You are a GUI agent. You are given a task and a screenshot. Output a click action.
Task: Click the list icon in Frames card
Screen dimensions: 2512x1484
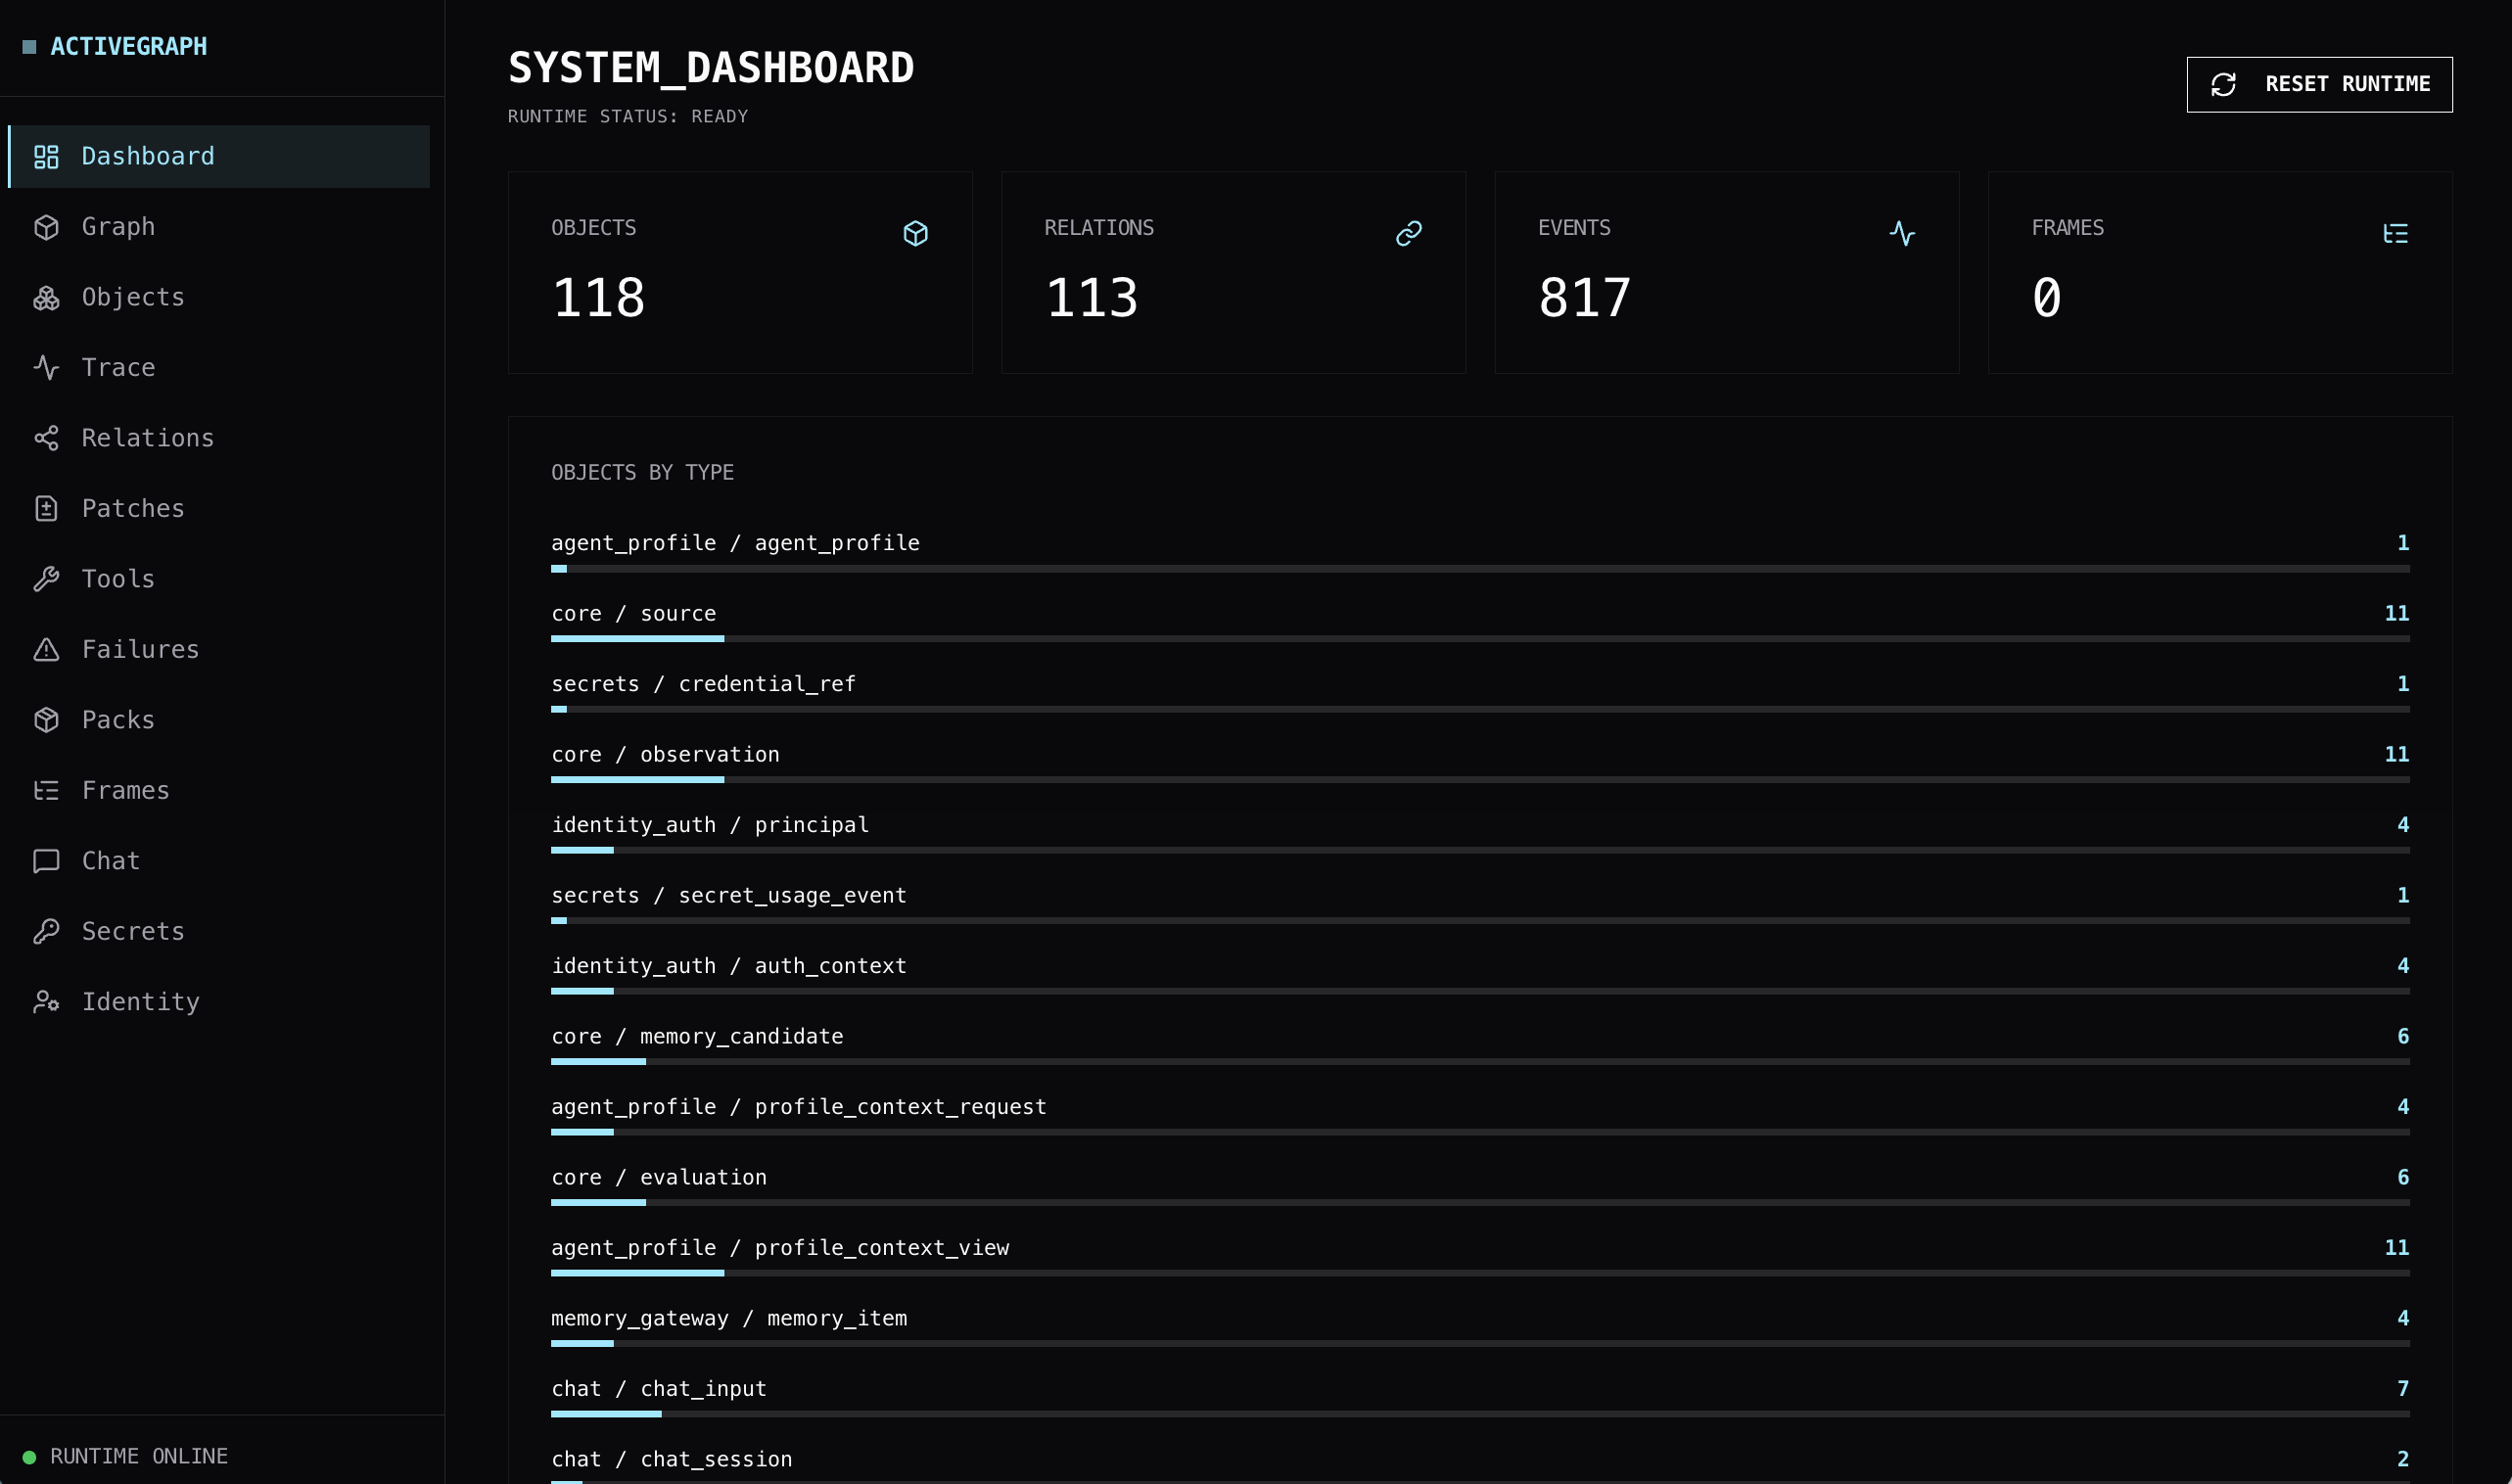[2396, 234]
